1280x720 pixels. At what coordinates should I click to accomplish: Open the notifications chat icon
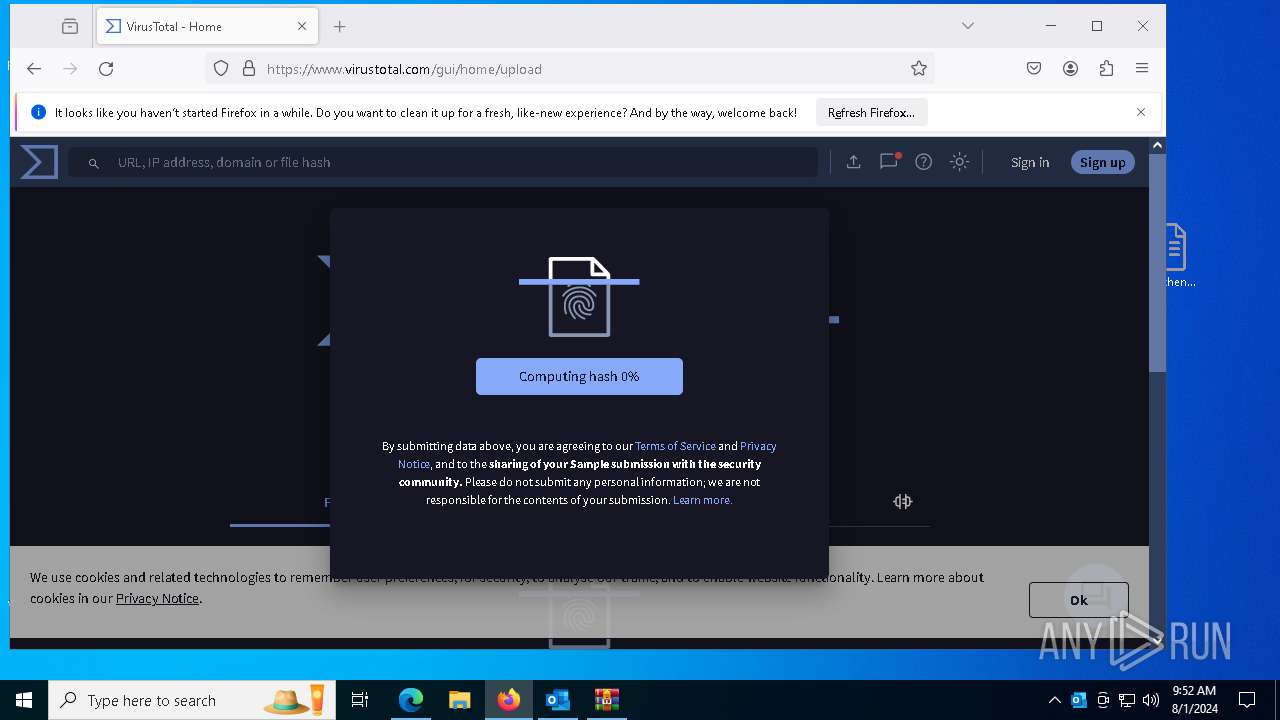coord(888,162)
